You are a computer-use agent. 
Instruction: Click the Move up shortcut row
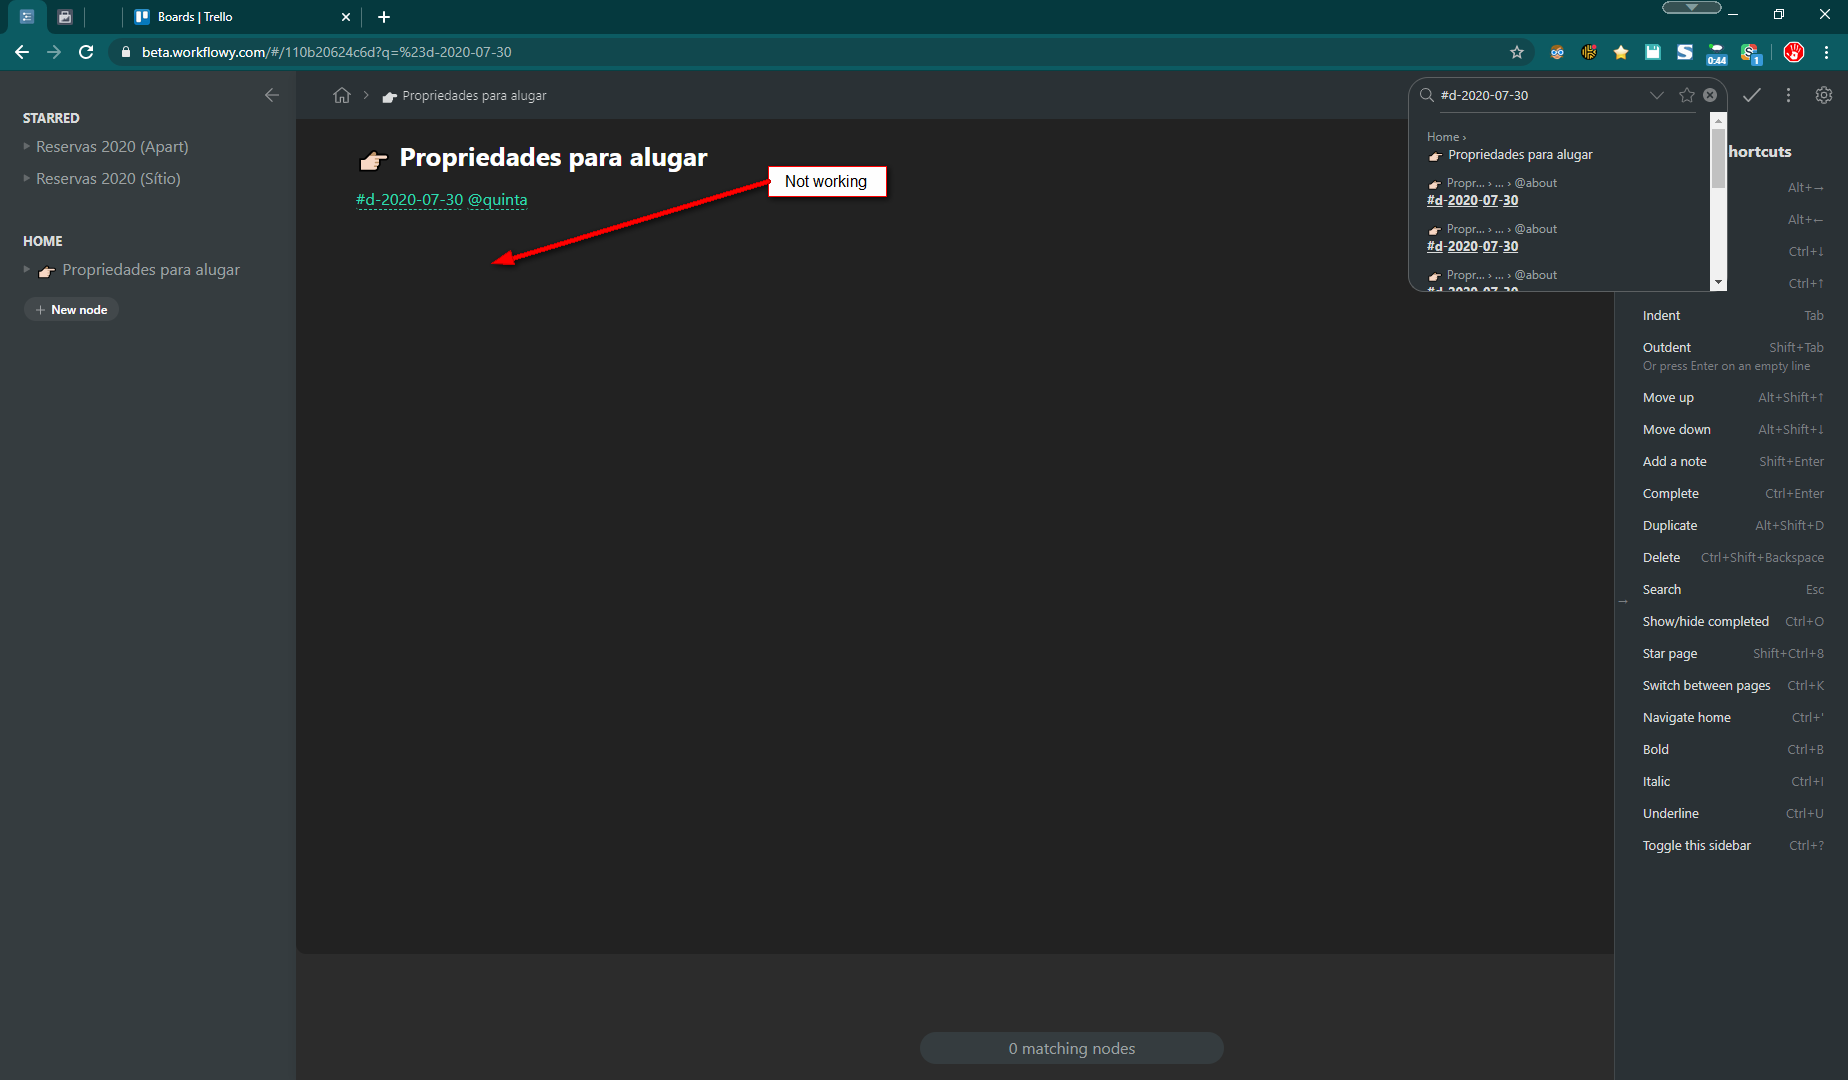click(x=1733, y=398)
